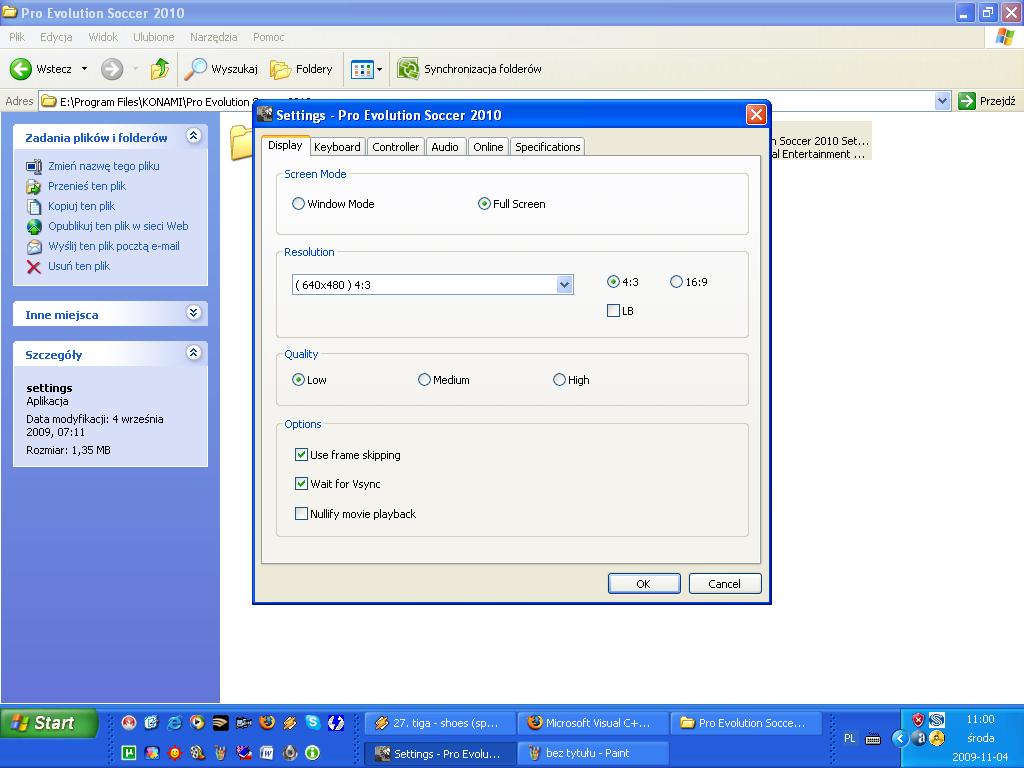Launch Skype from Quick Launch
The width and height of the screenshot is (1024, 768).
point(313,722)
